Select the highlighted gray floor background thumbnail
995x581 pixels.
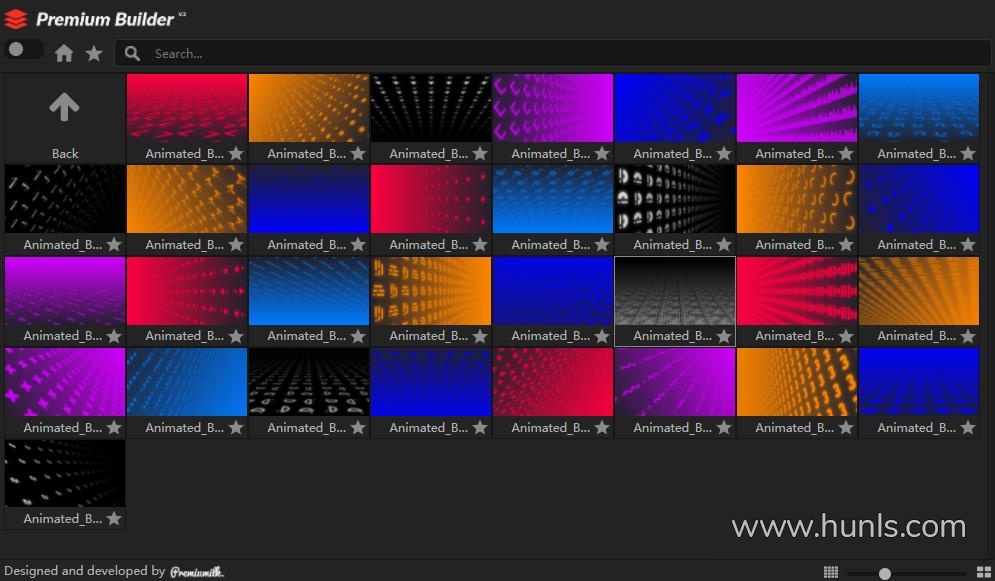[675, 291]
